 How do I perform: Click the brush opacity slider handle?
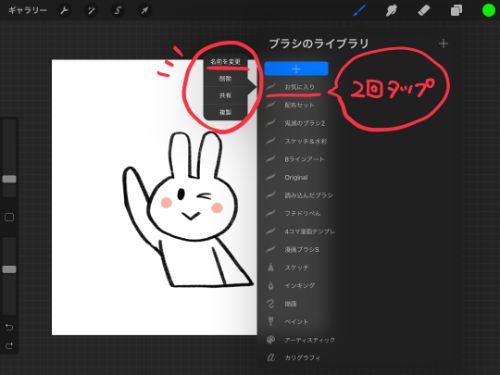click(9, 269)
